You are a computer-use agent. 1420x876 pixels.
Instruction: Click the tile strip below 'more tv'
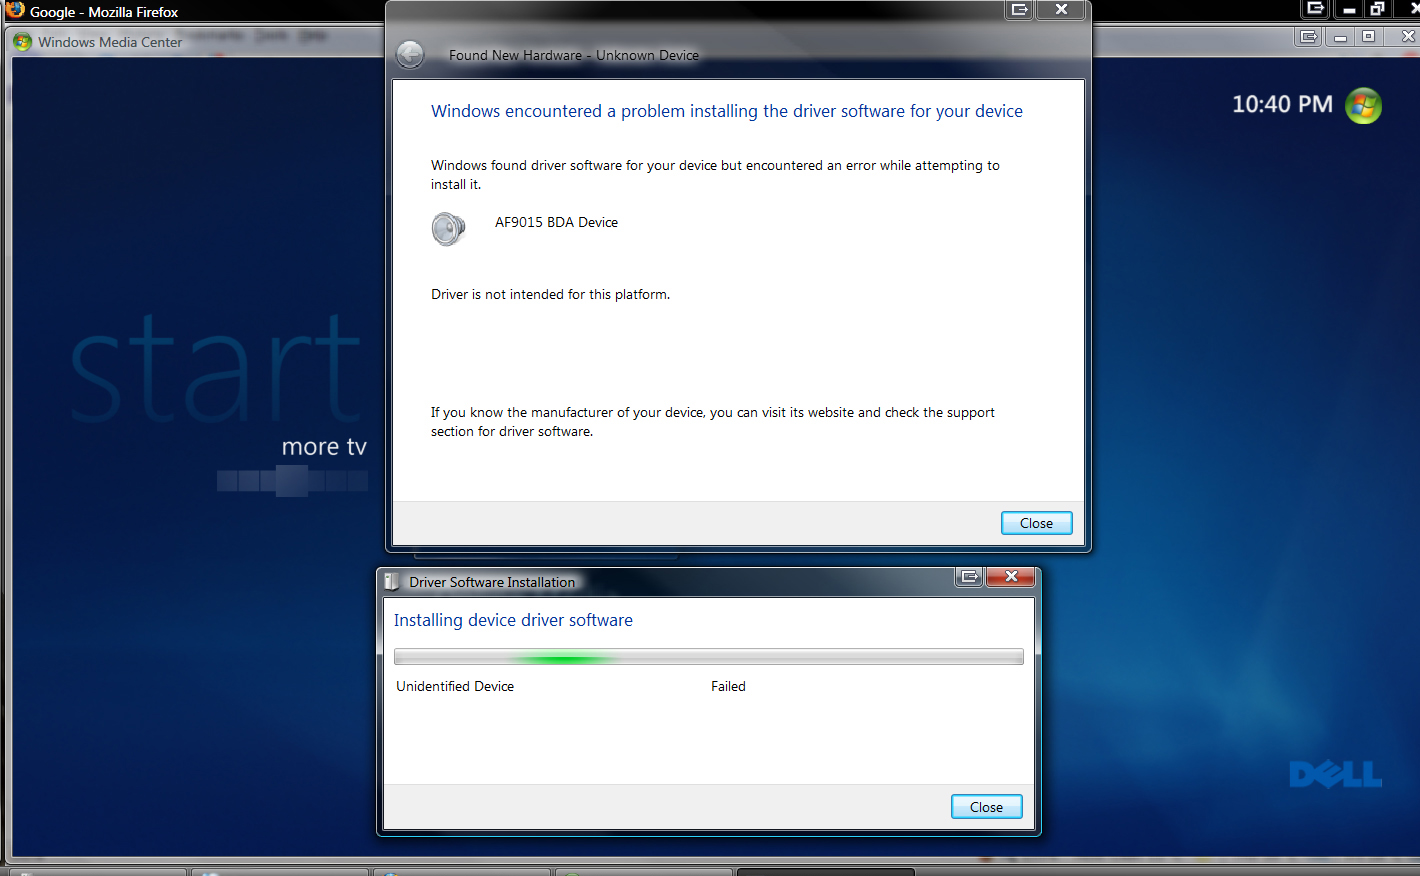pyautogui.click(x=292, y=481)
